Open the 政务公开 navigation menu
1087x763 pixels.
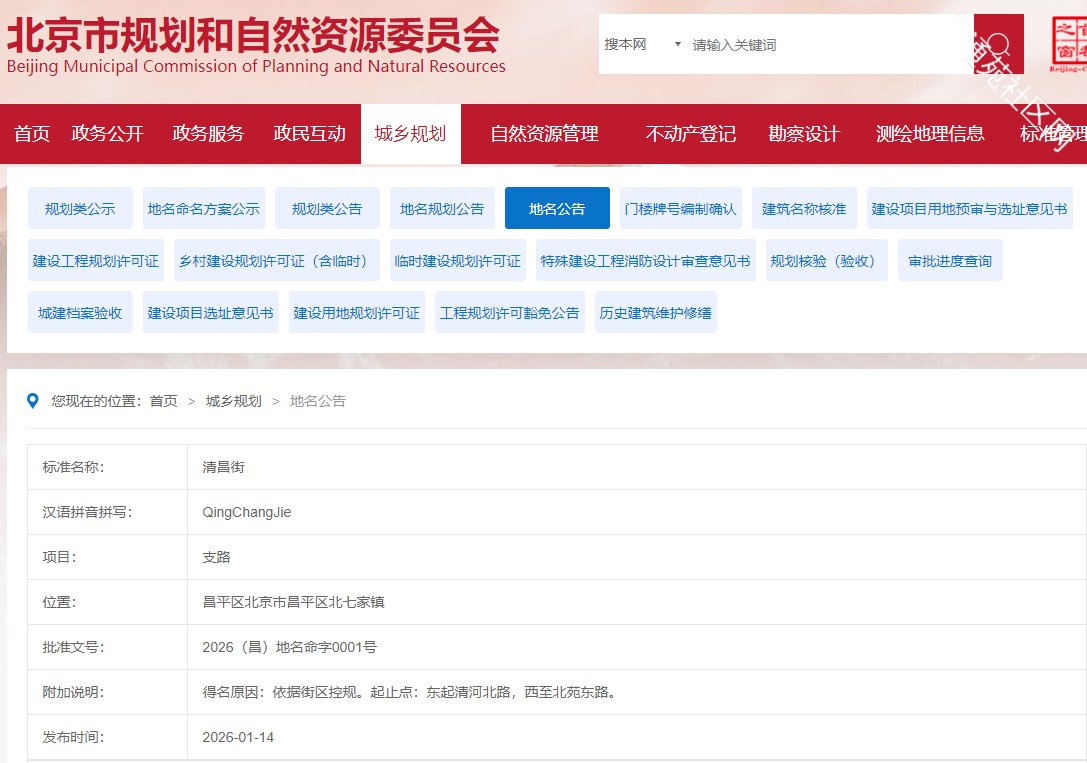[108, 134]
